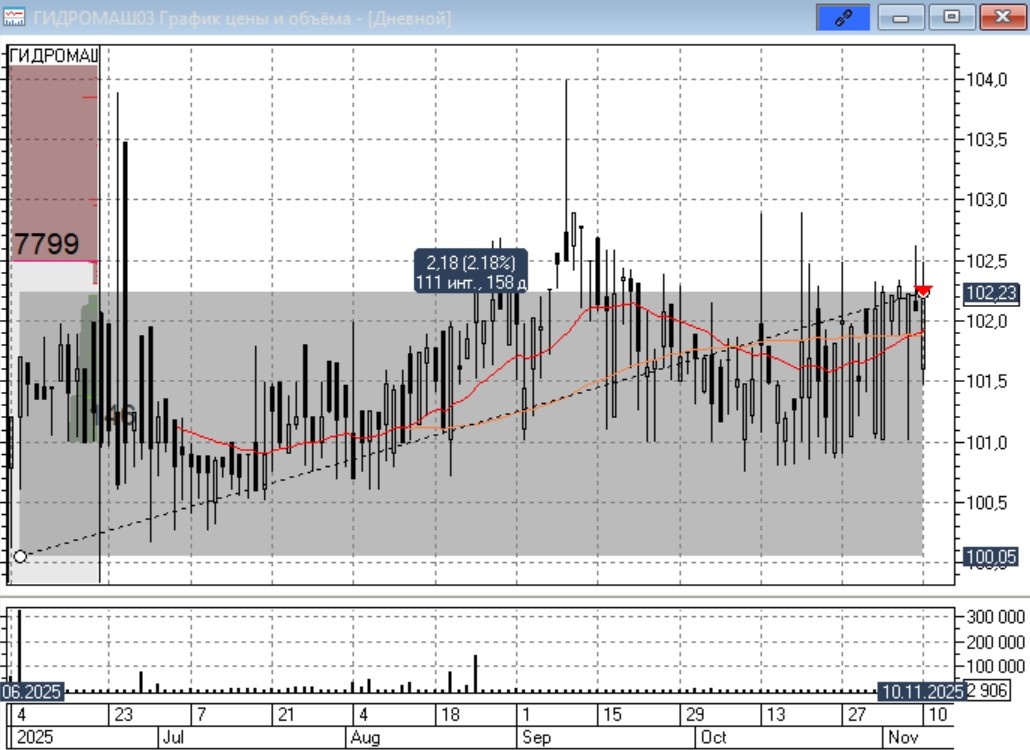
Task: Click the 101,0 price axis label
Action: pos(987,443)
